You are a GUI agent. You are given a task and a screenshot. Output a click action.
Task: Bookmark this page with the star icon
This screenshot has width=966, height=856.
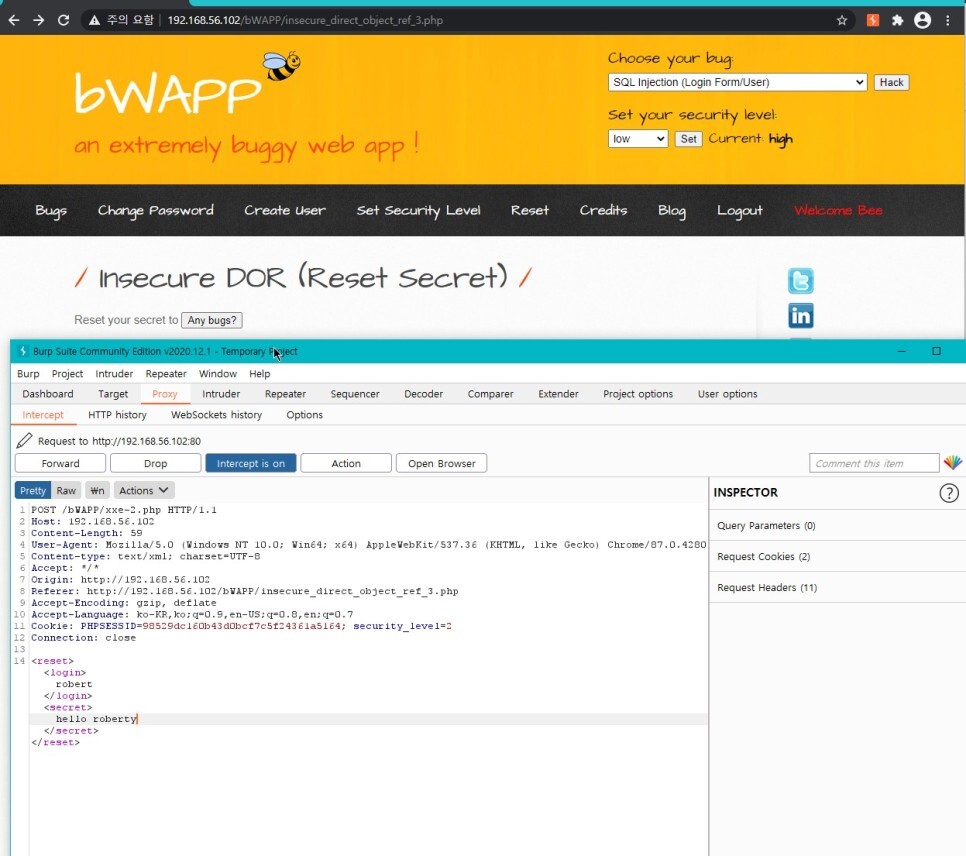pyautogui.click(x=842, y=20)
